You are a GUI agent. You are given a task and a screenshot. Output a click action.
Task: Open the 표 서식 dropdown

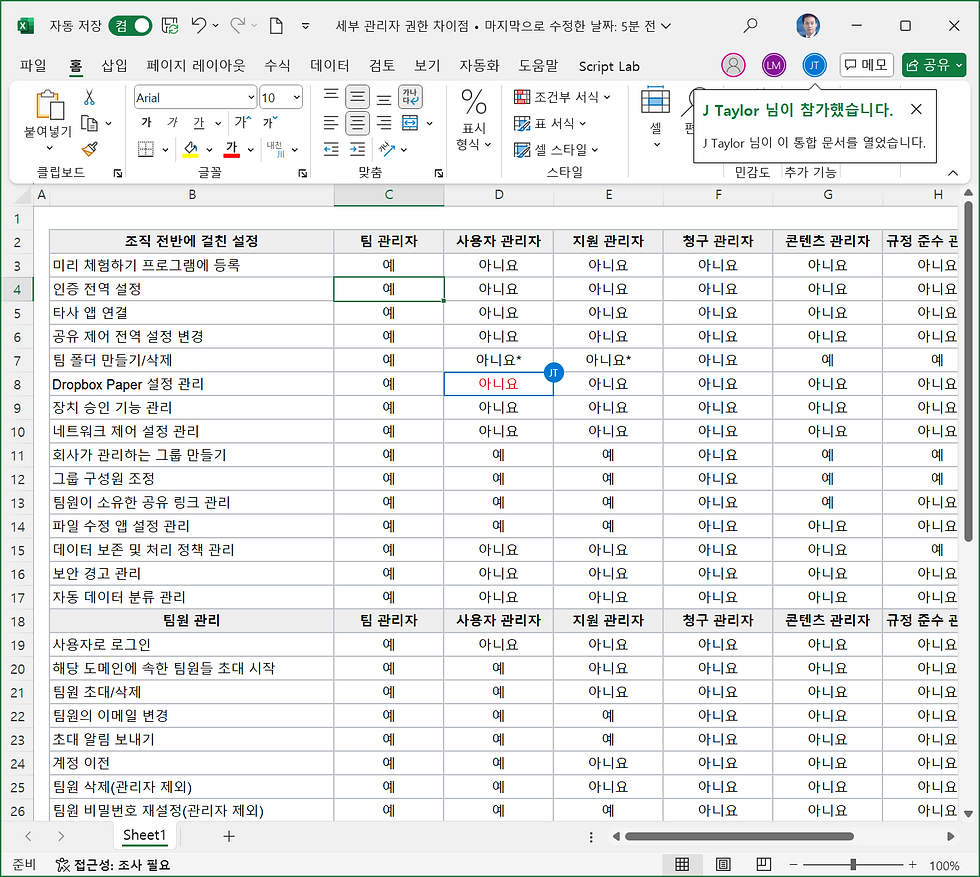pos(549,123)
